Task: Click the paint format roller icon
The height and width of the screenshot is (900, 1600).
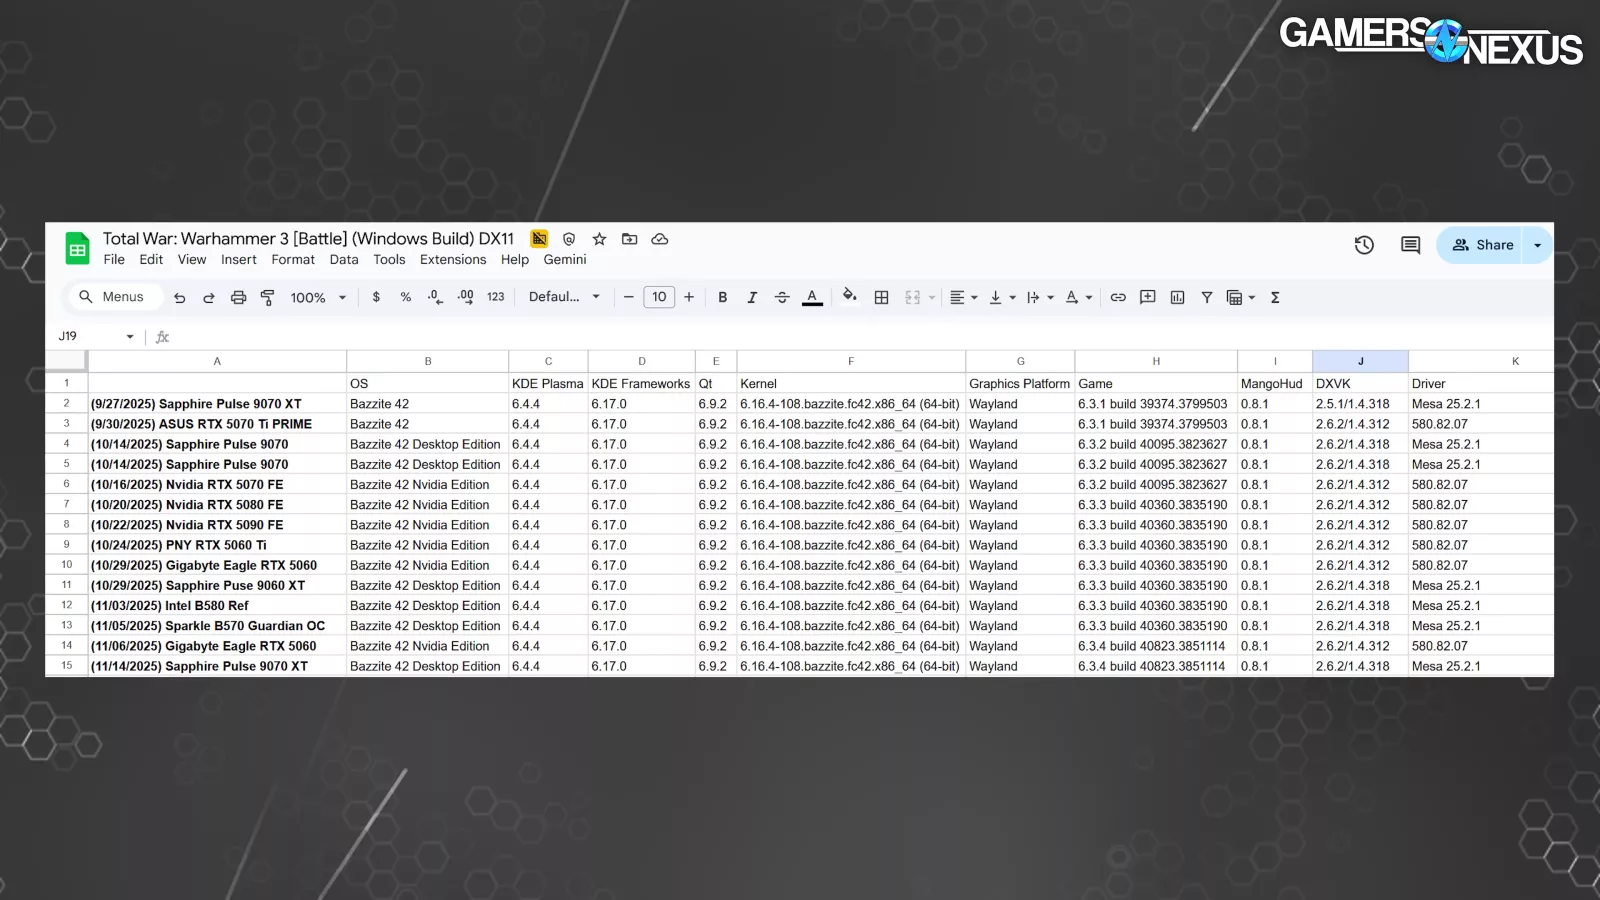Action: (267, 297)
